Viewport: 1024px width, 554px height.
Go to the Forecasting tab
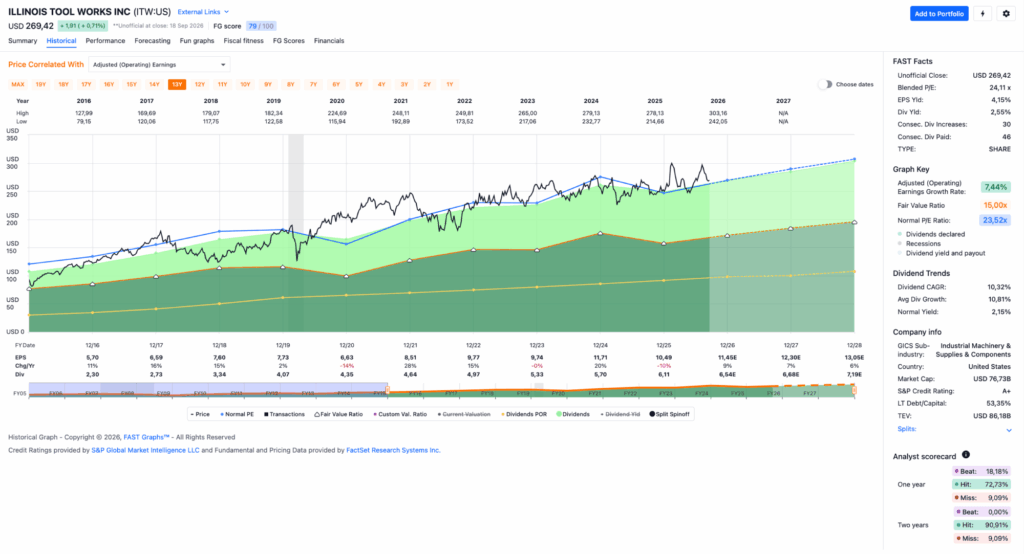click(x=152, y=41)
